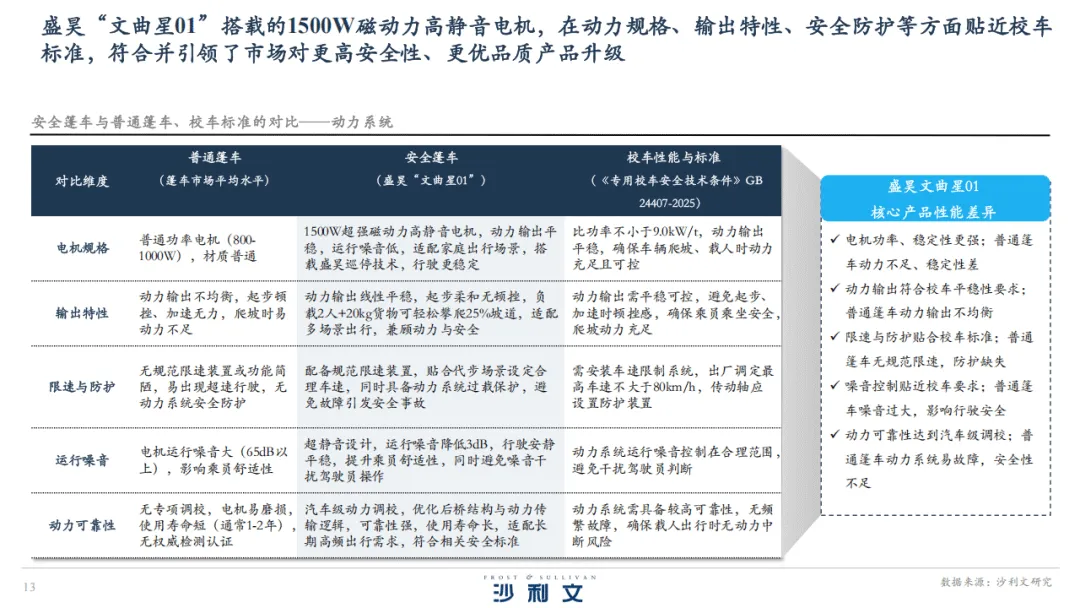Click the cell starting "需安装车速限制系统"

[672, 387]
